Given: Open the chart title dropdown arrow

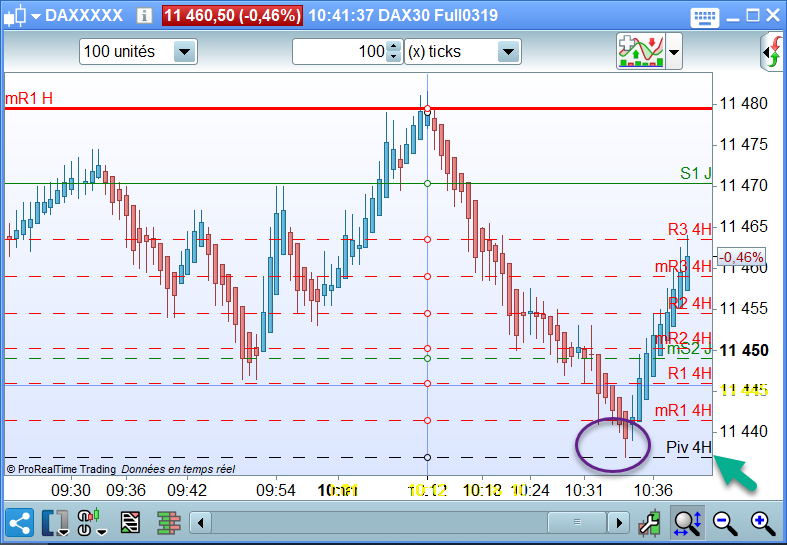Looking at the screenshot, I should pyautogui.click(x=36, y=16).
